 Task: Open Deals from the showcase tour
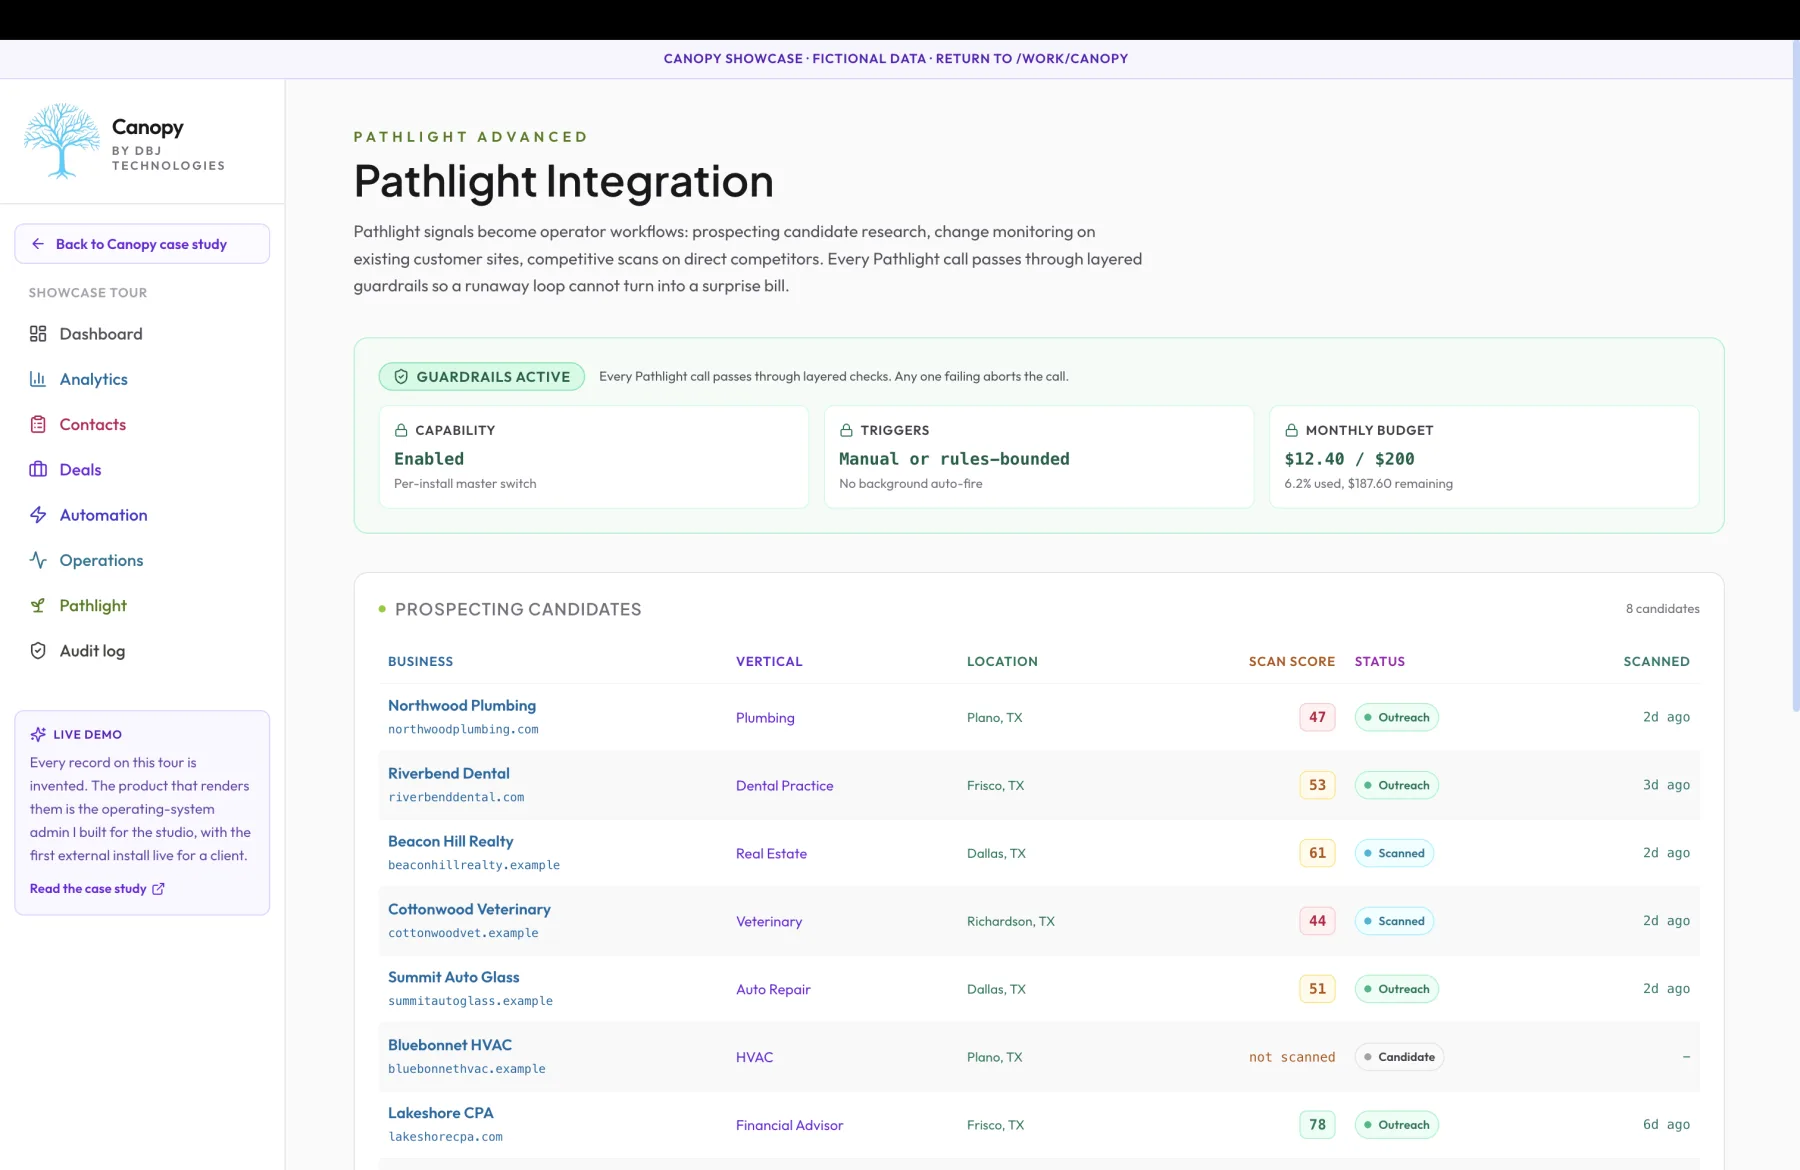(142, 470)
